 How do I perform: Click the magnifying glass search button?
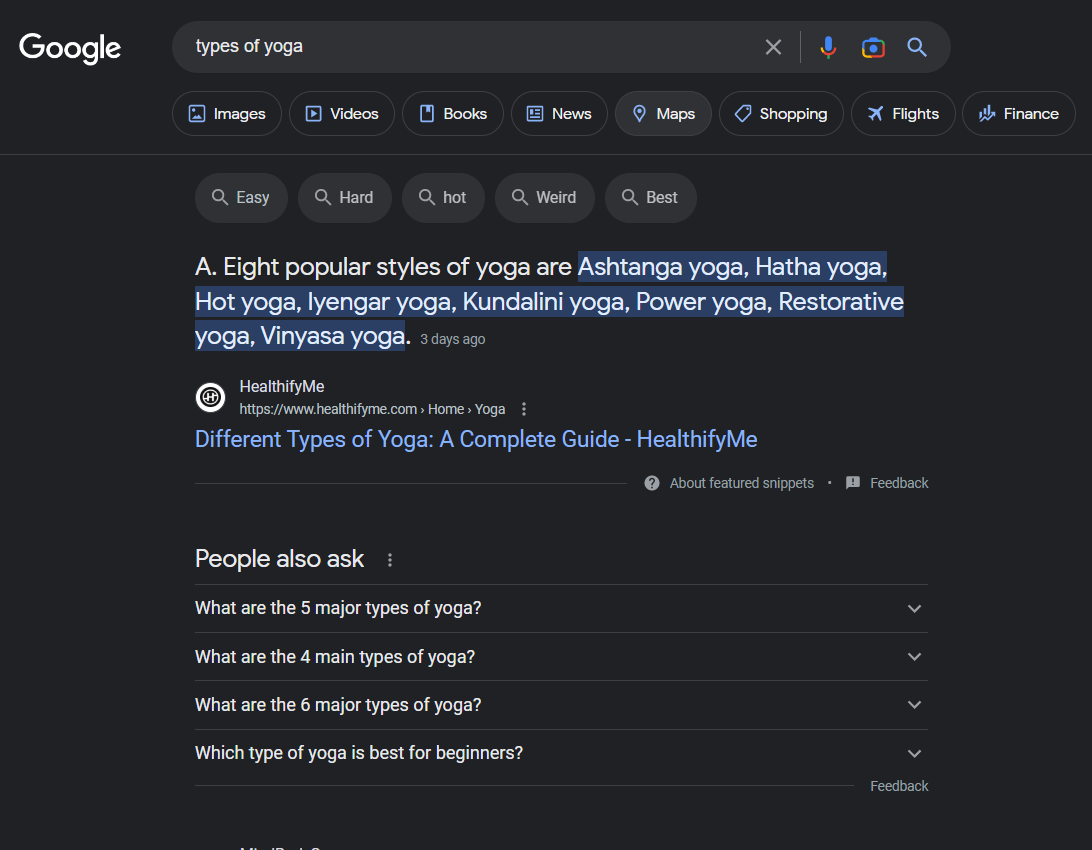(x=916, y=47)
